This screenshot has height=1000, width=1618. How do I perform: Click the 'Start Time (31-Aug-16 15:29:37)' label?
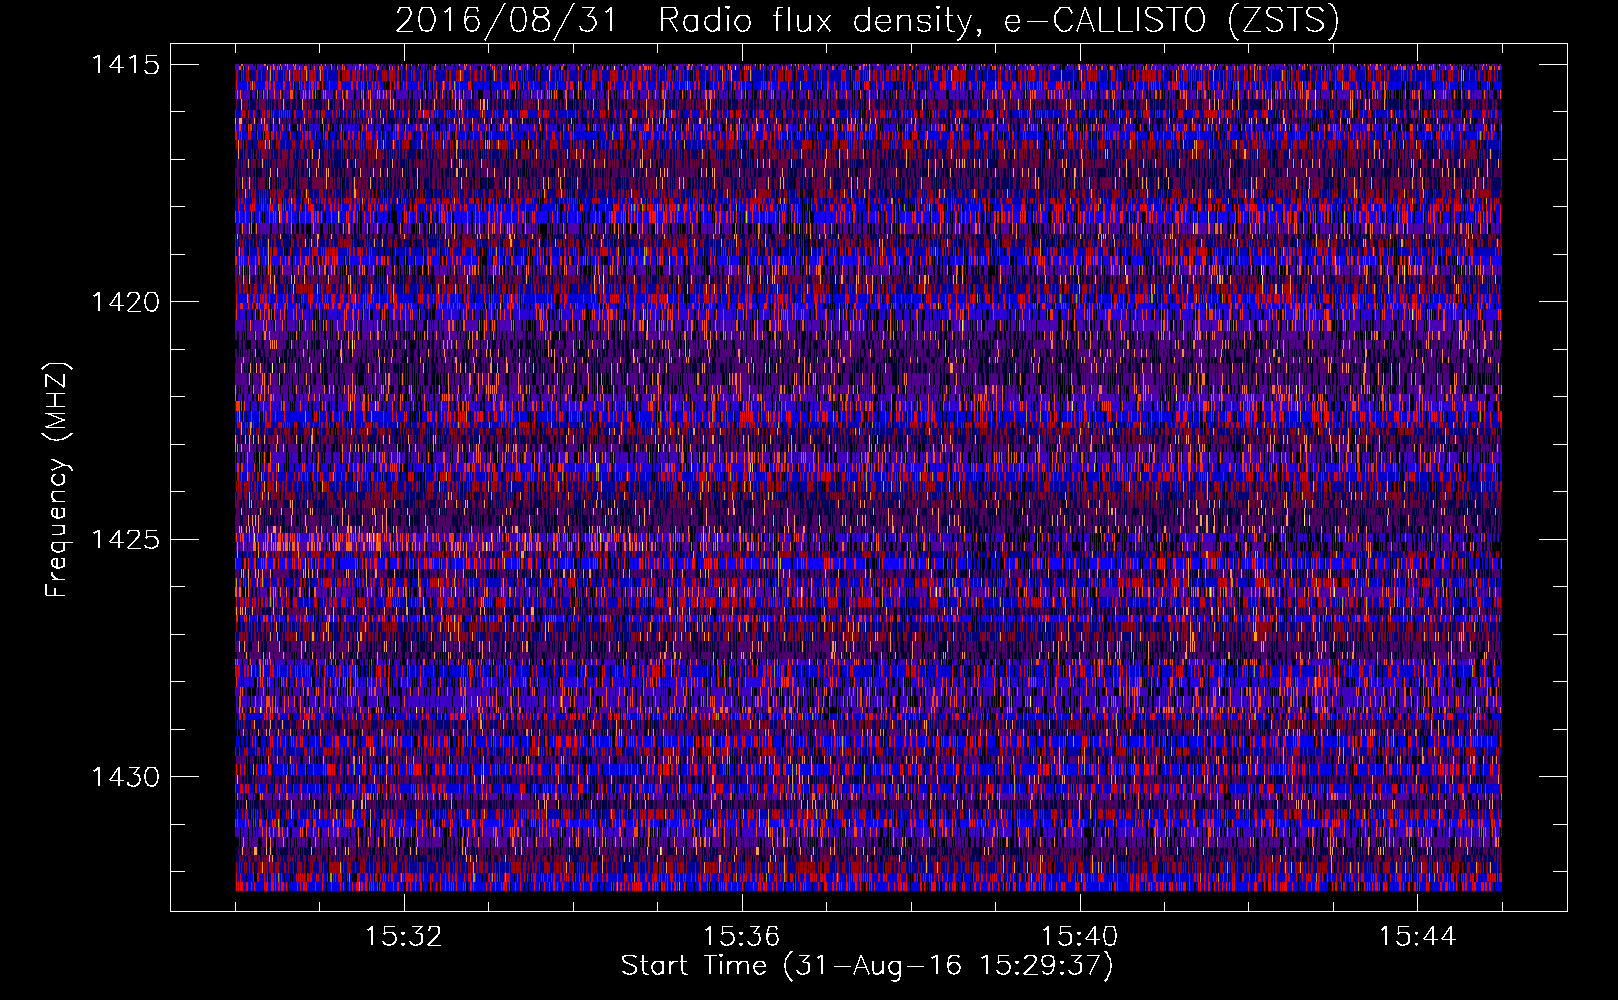point(867,966)
